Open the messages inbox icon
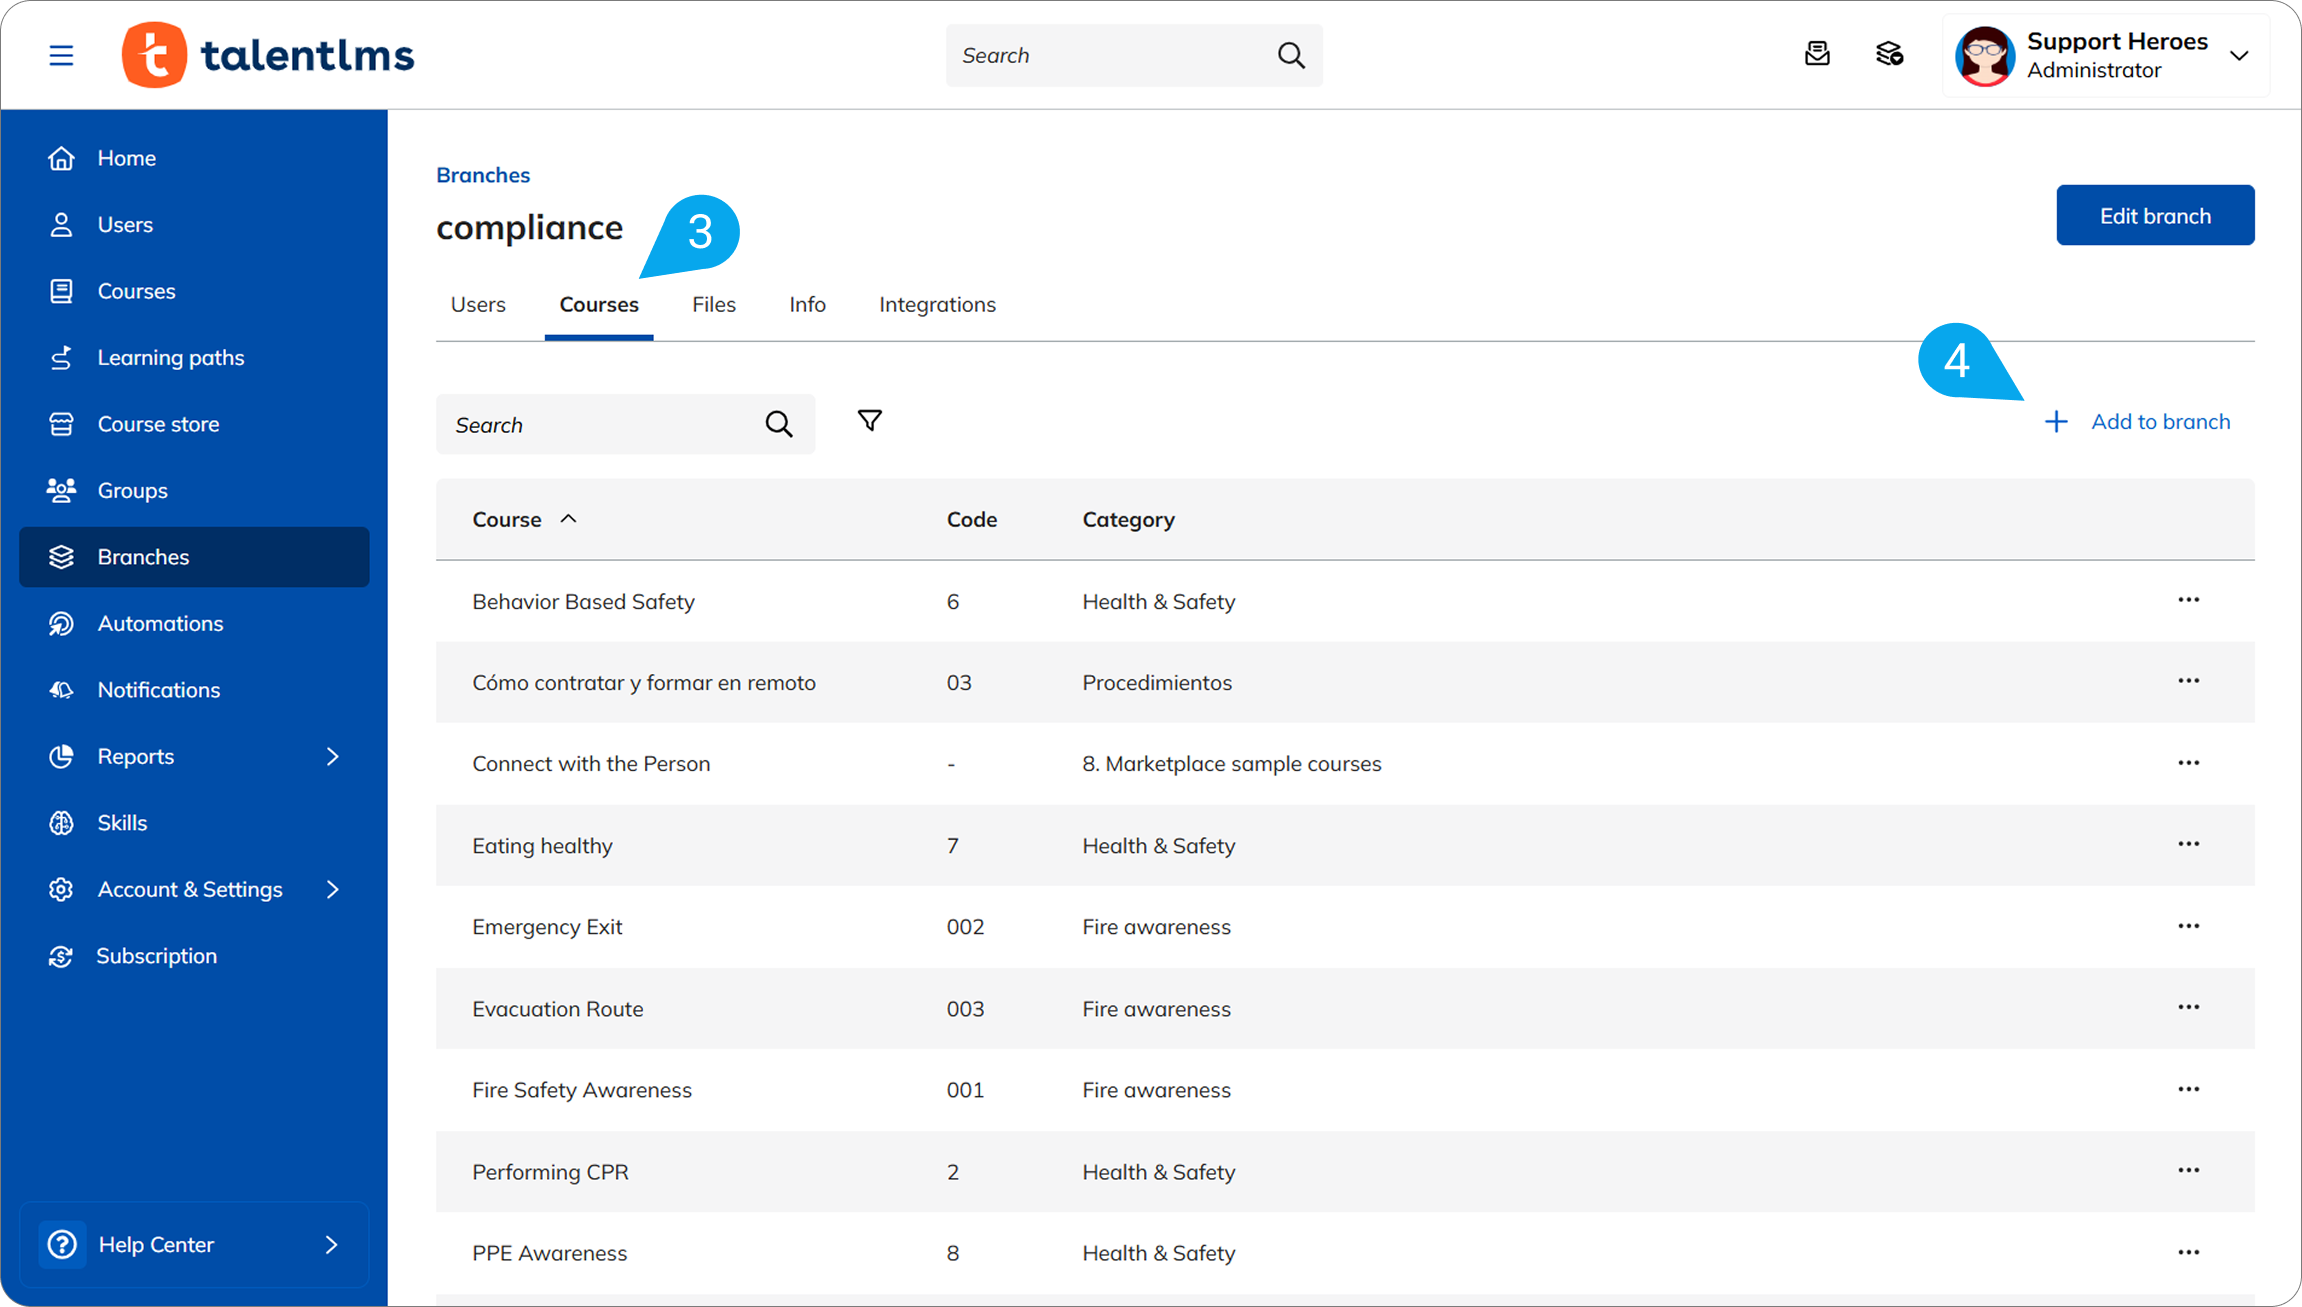2302x1307 pixels. [1817, 54]
